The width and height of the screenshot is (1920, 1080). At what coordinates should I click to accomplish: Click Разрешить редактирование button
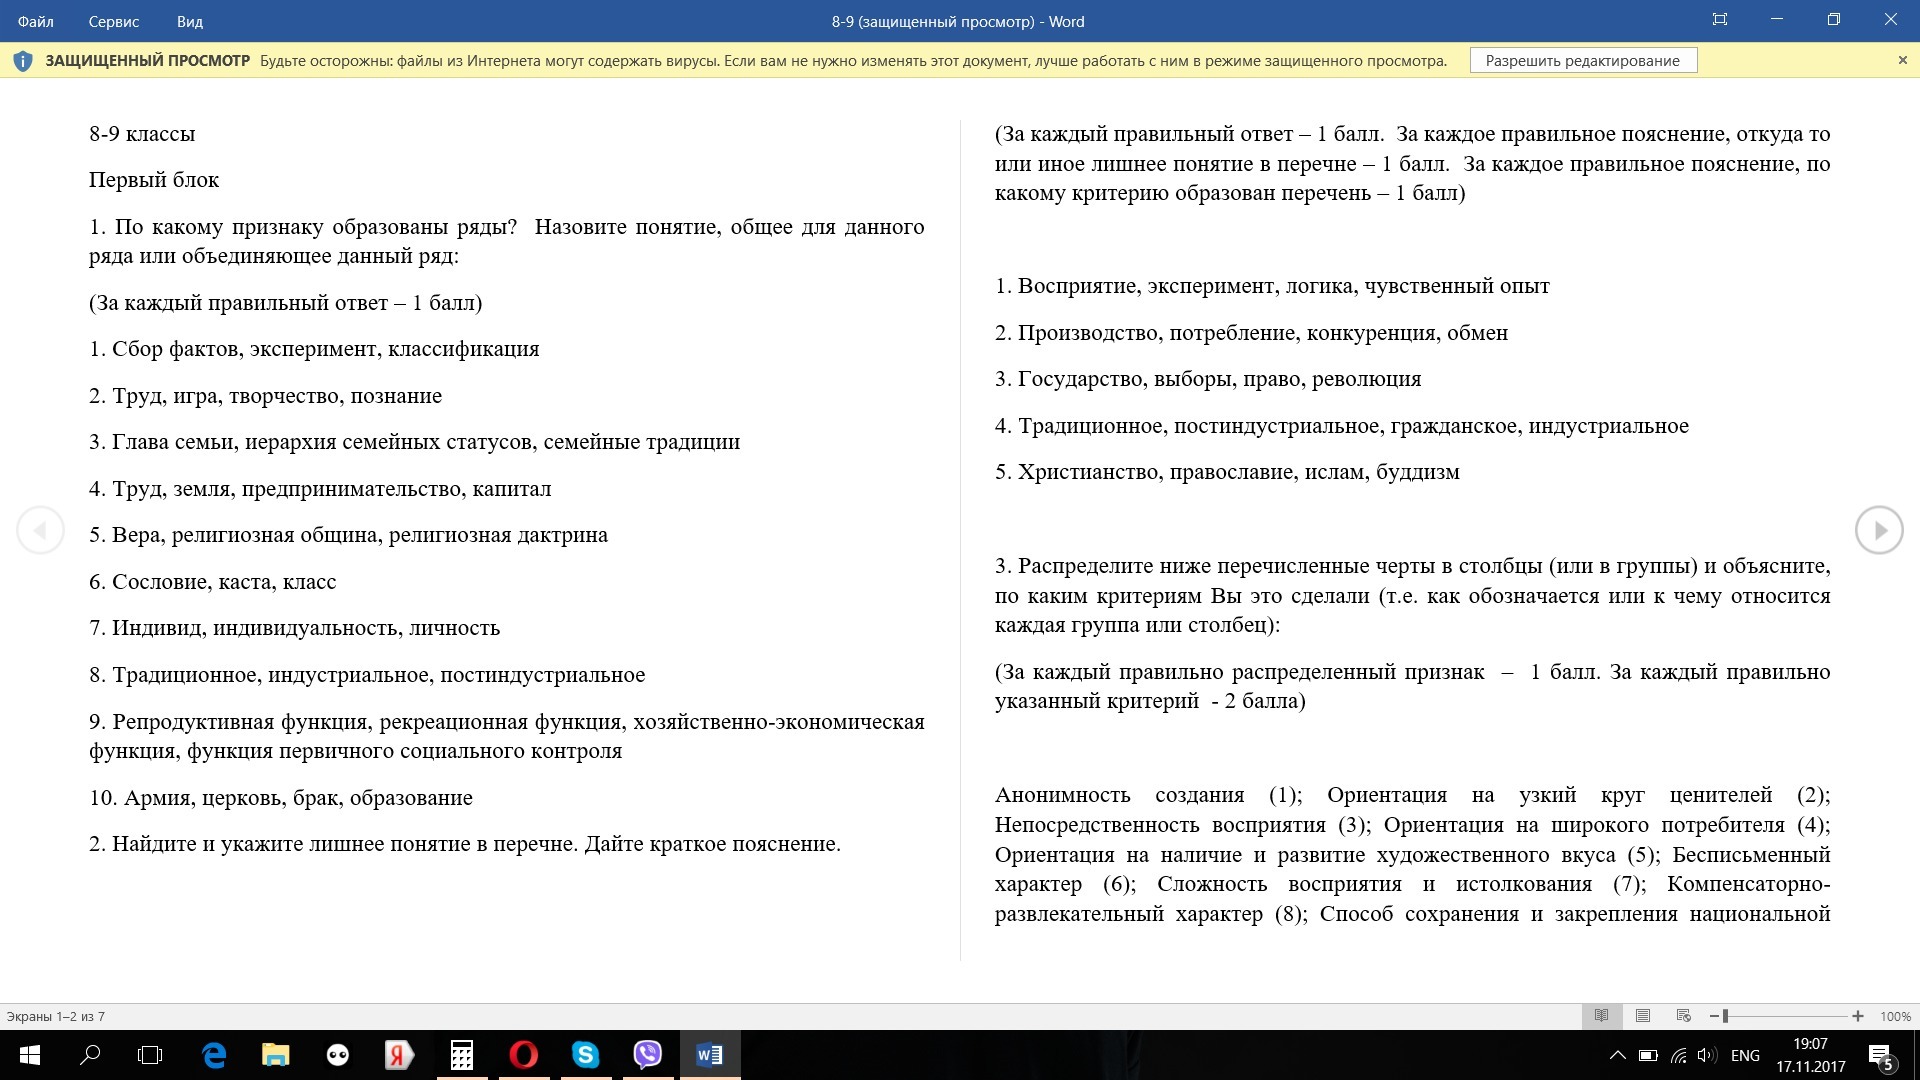click(x=1582, y=60)
